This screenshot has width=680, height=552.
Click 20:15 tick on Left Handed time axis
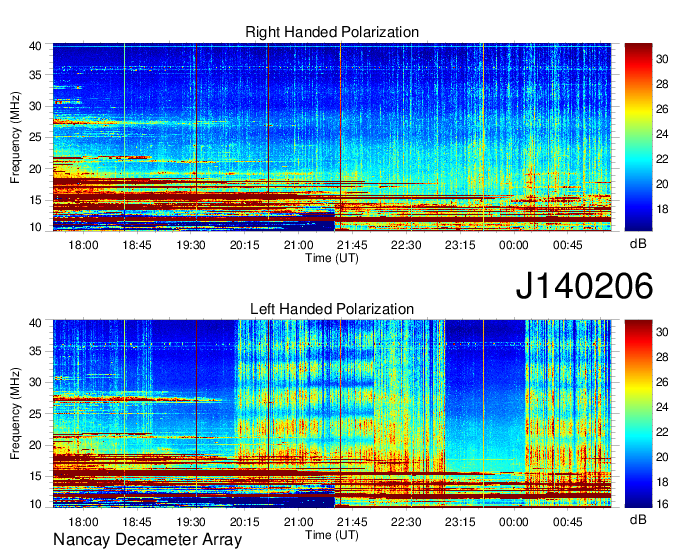tap(245, 522)
